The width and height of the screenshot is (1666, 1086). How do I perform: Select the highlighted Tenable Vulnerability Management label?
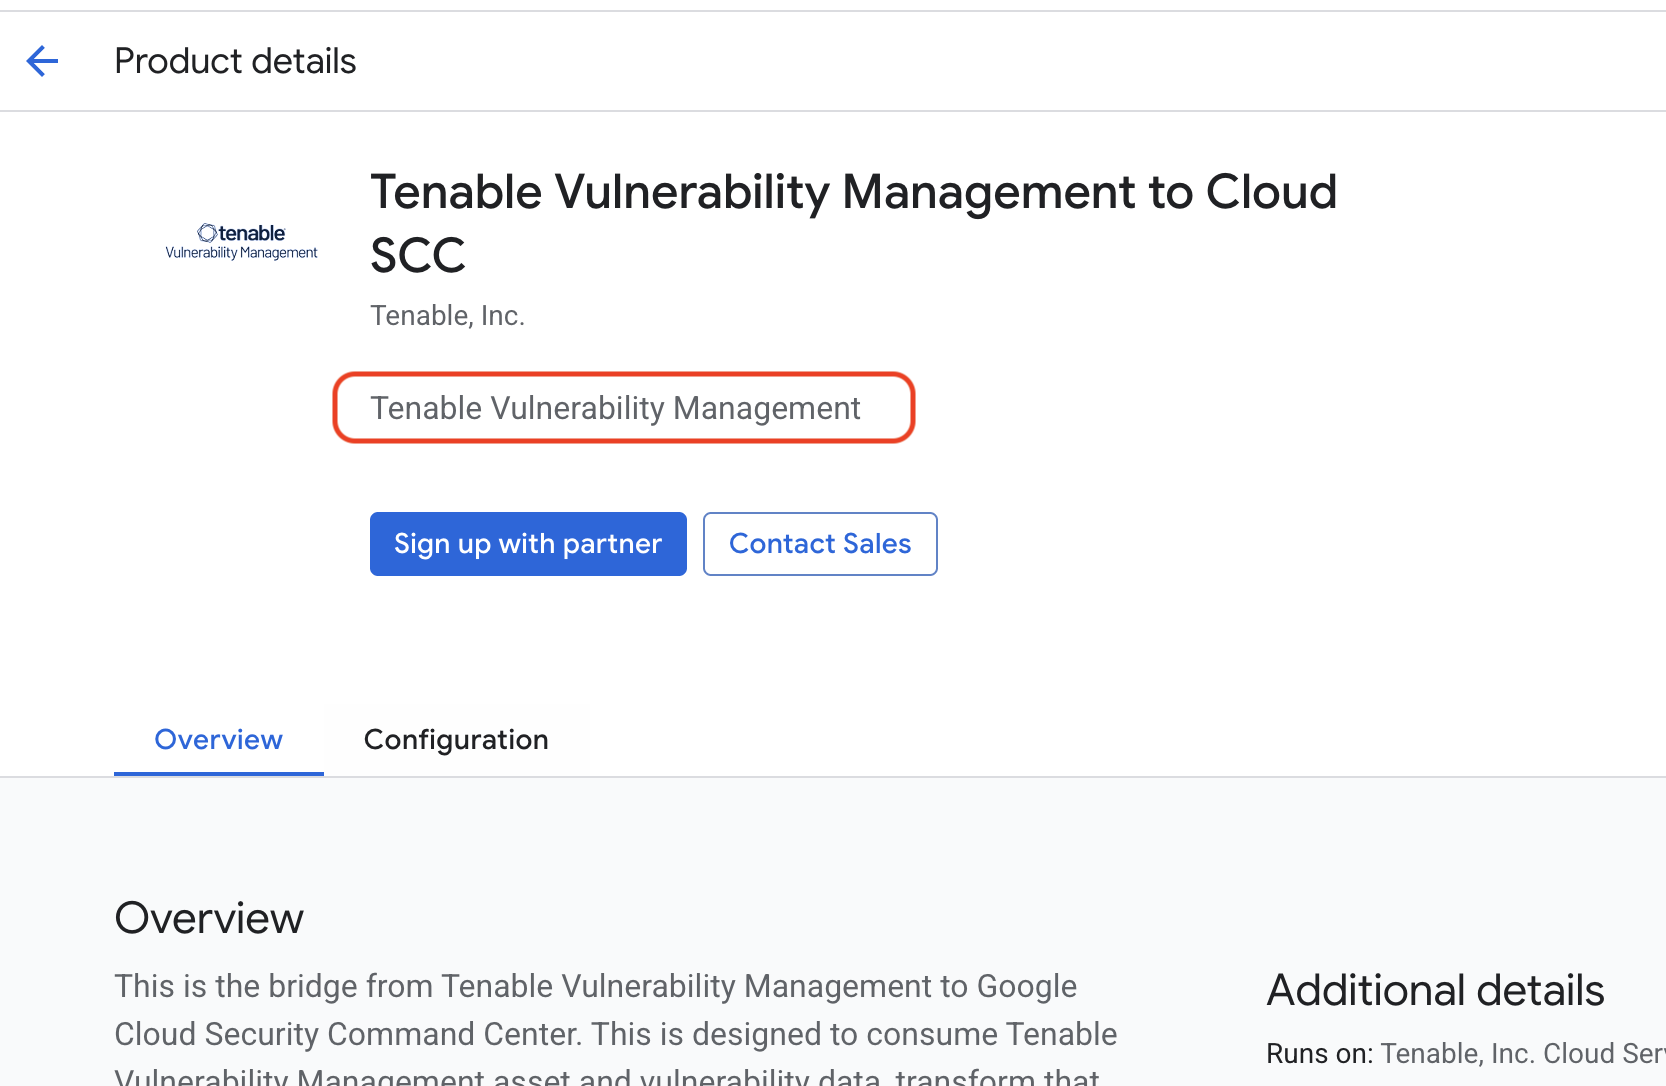coord(615,408)
